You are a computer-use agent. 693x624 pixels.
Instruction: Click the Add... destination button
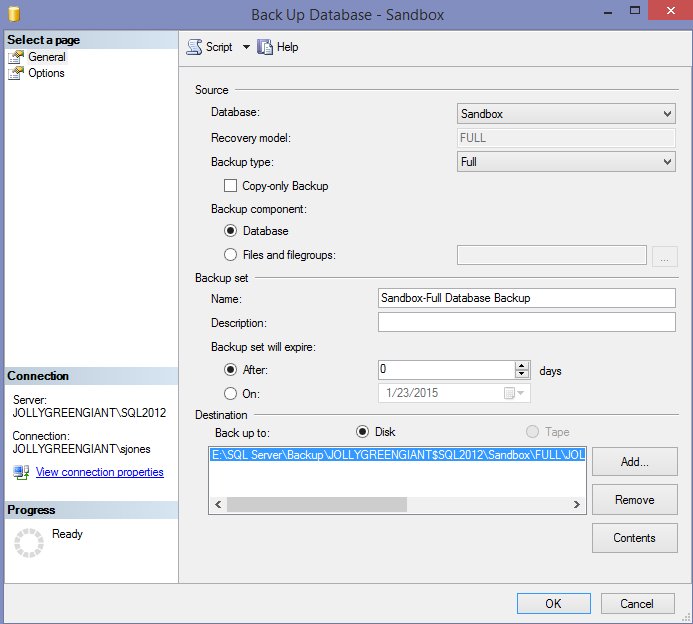634,462
